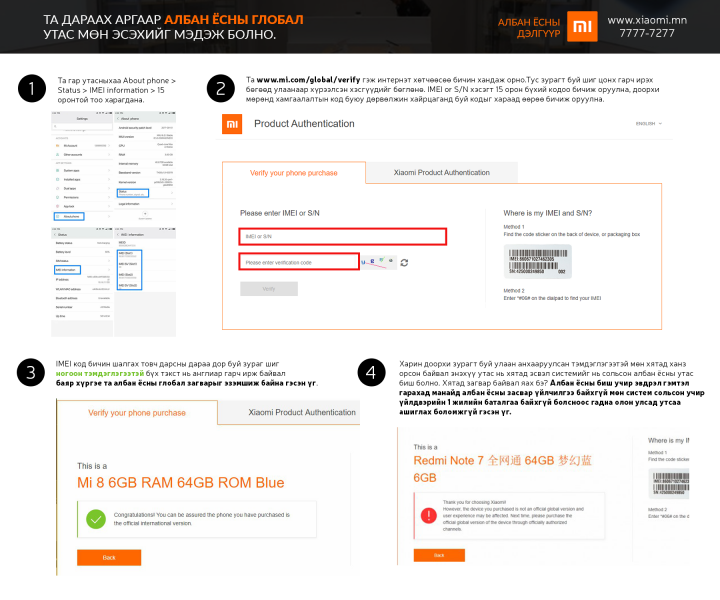This screenshot has height=600, width=720.
Task: Click the Permissions shield icon in Settings
Action: pos(57,197)
